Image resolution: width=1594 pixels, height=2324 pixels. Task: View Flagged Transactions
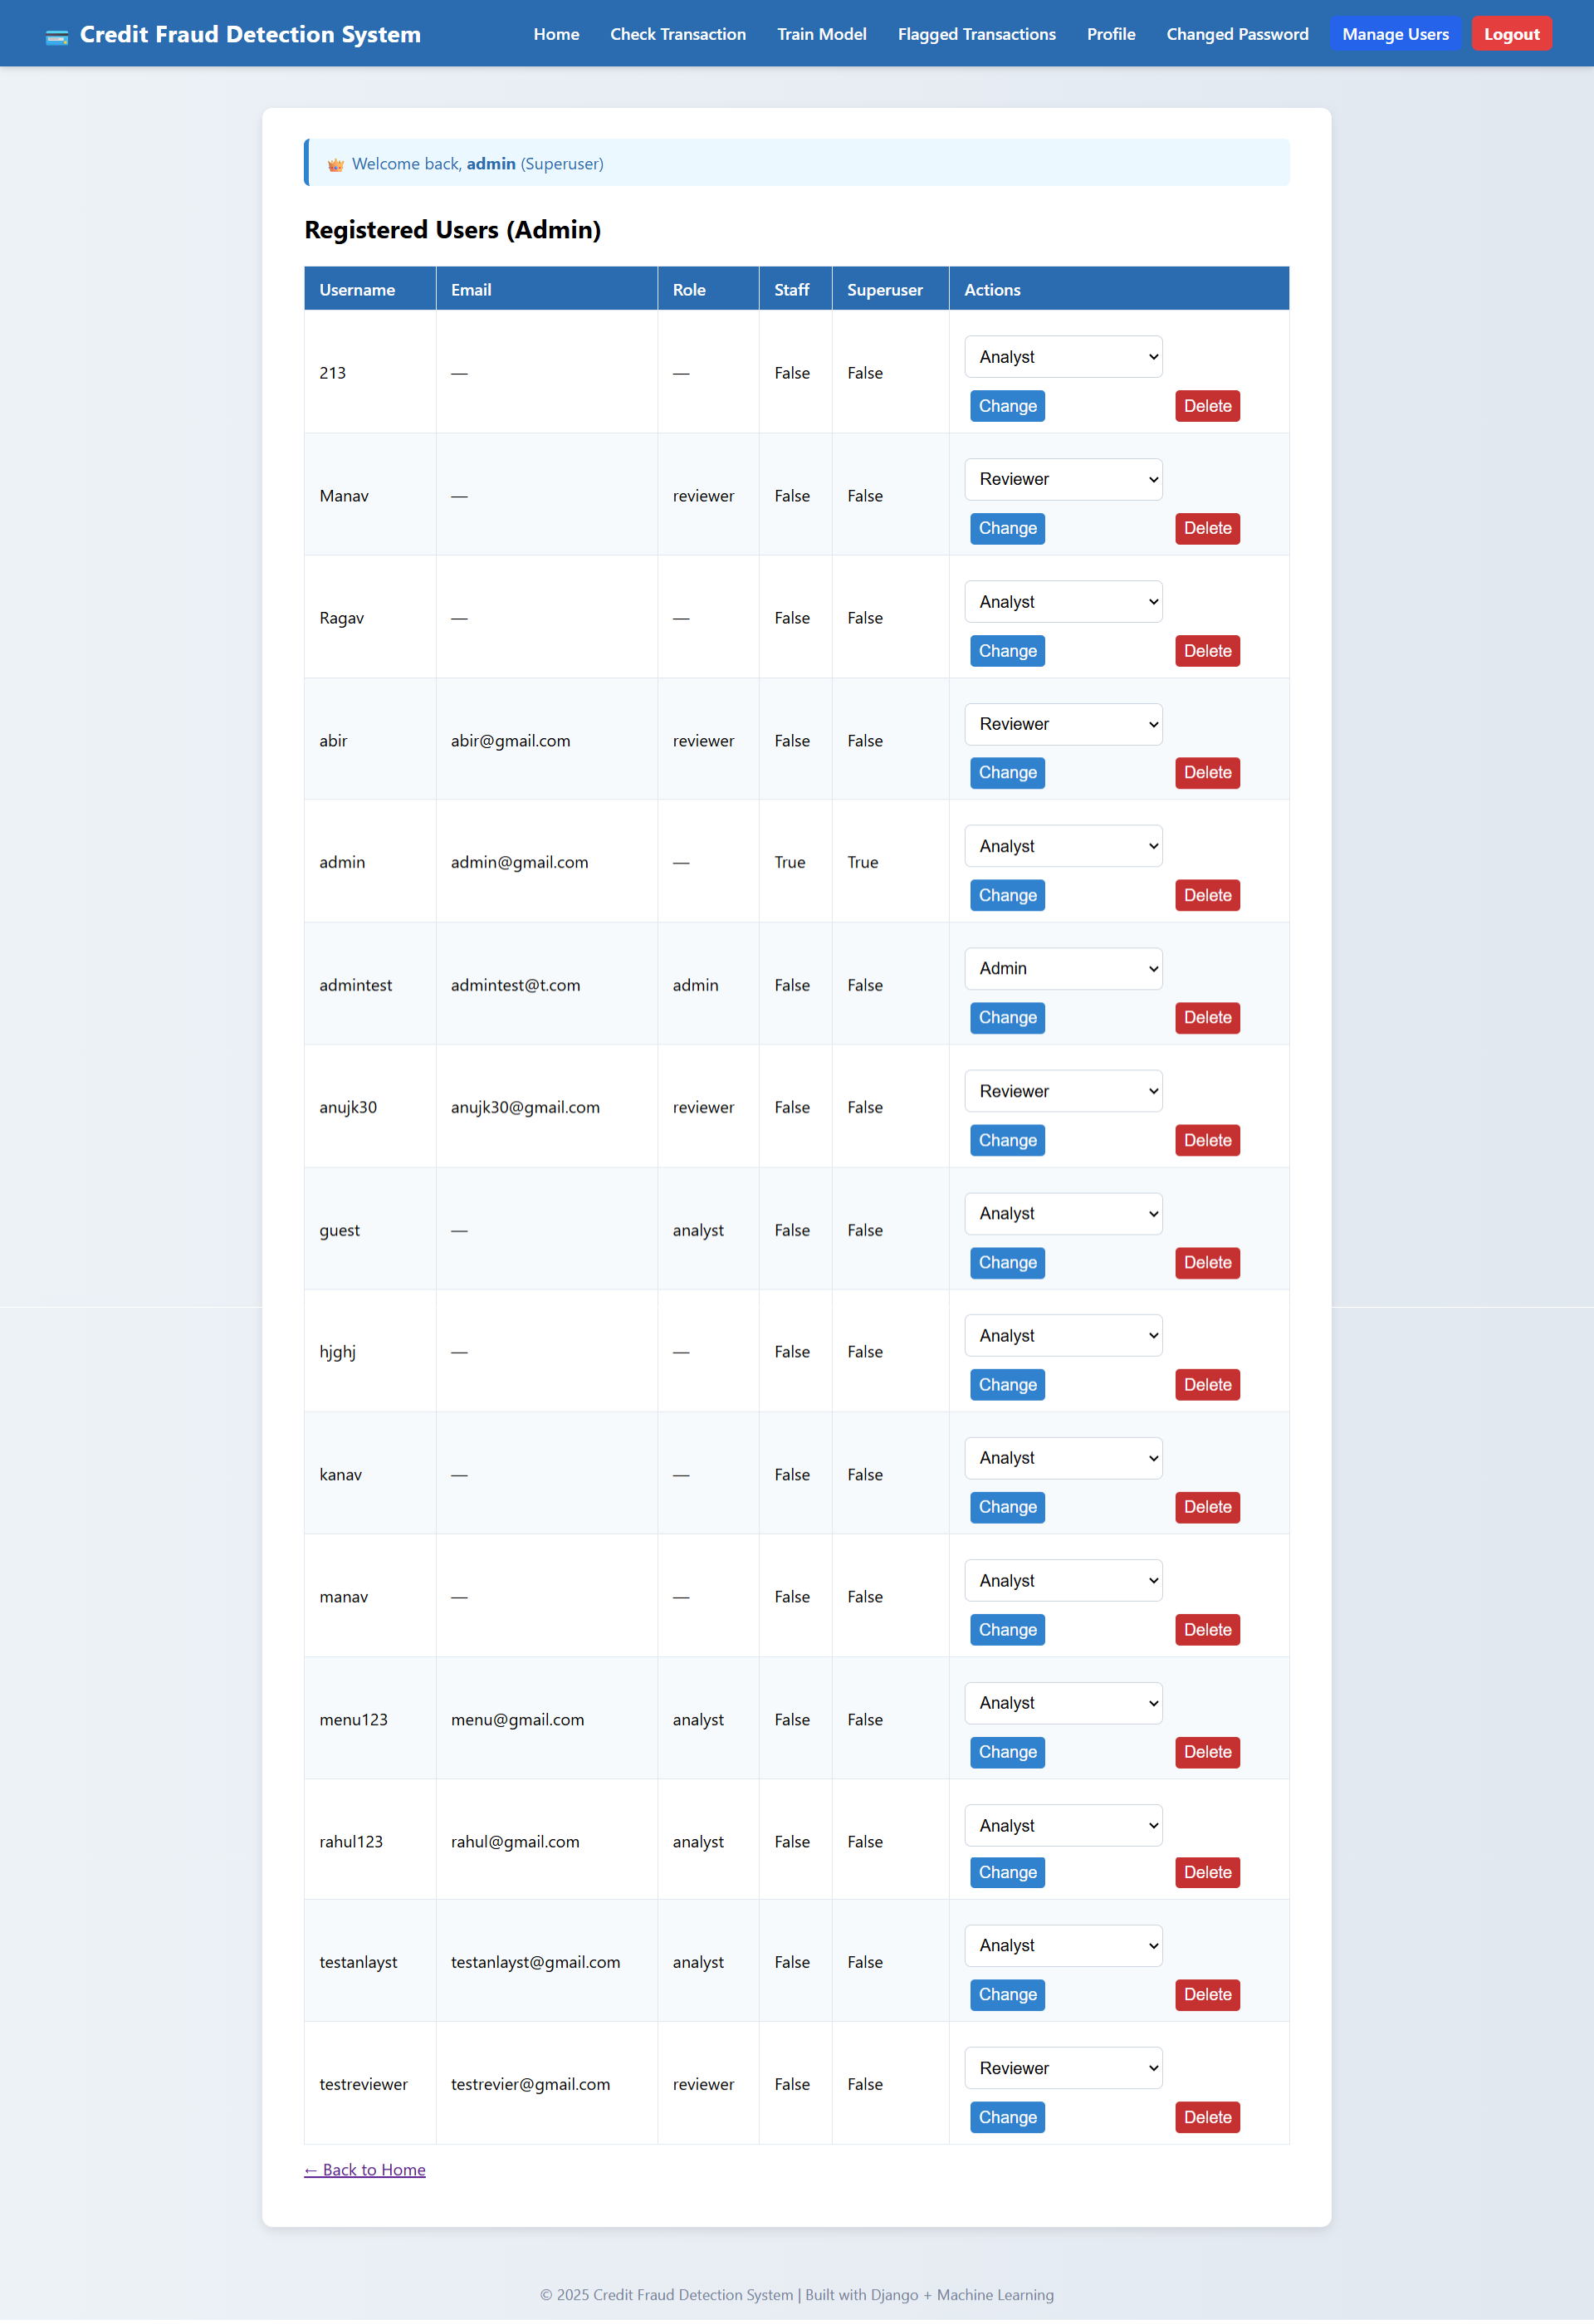(976, 33)
